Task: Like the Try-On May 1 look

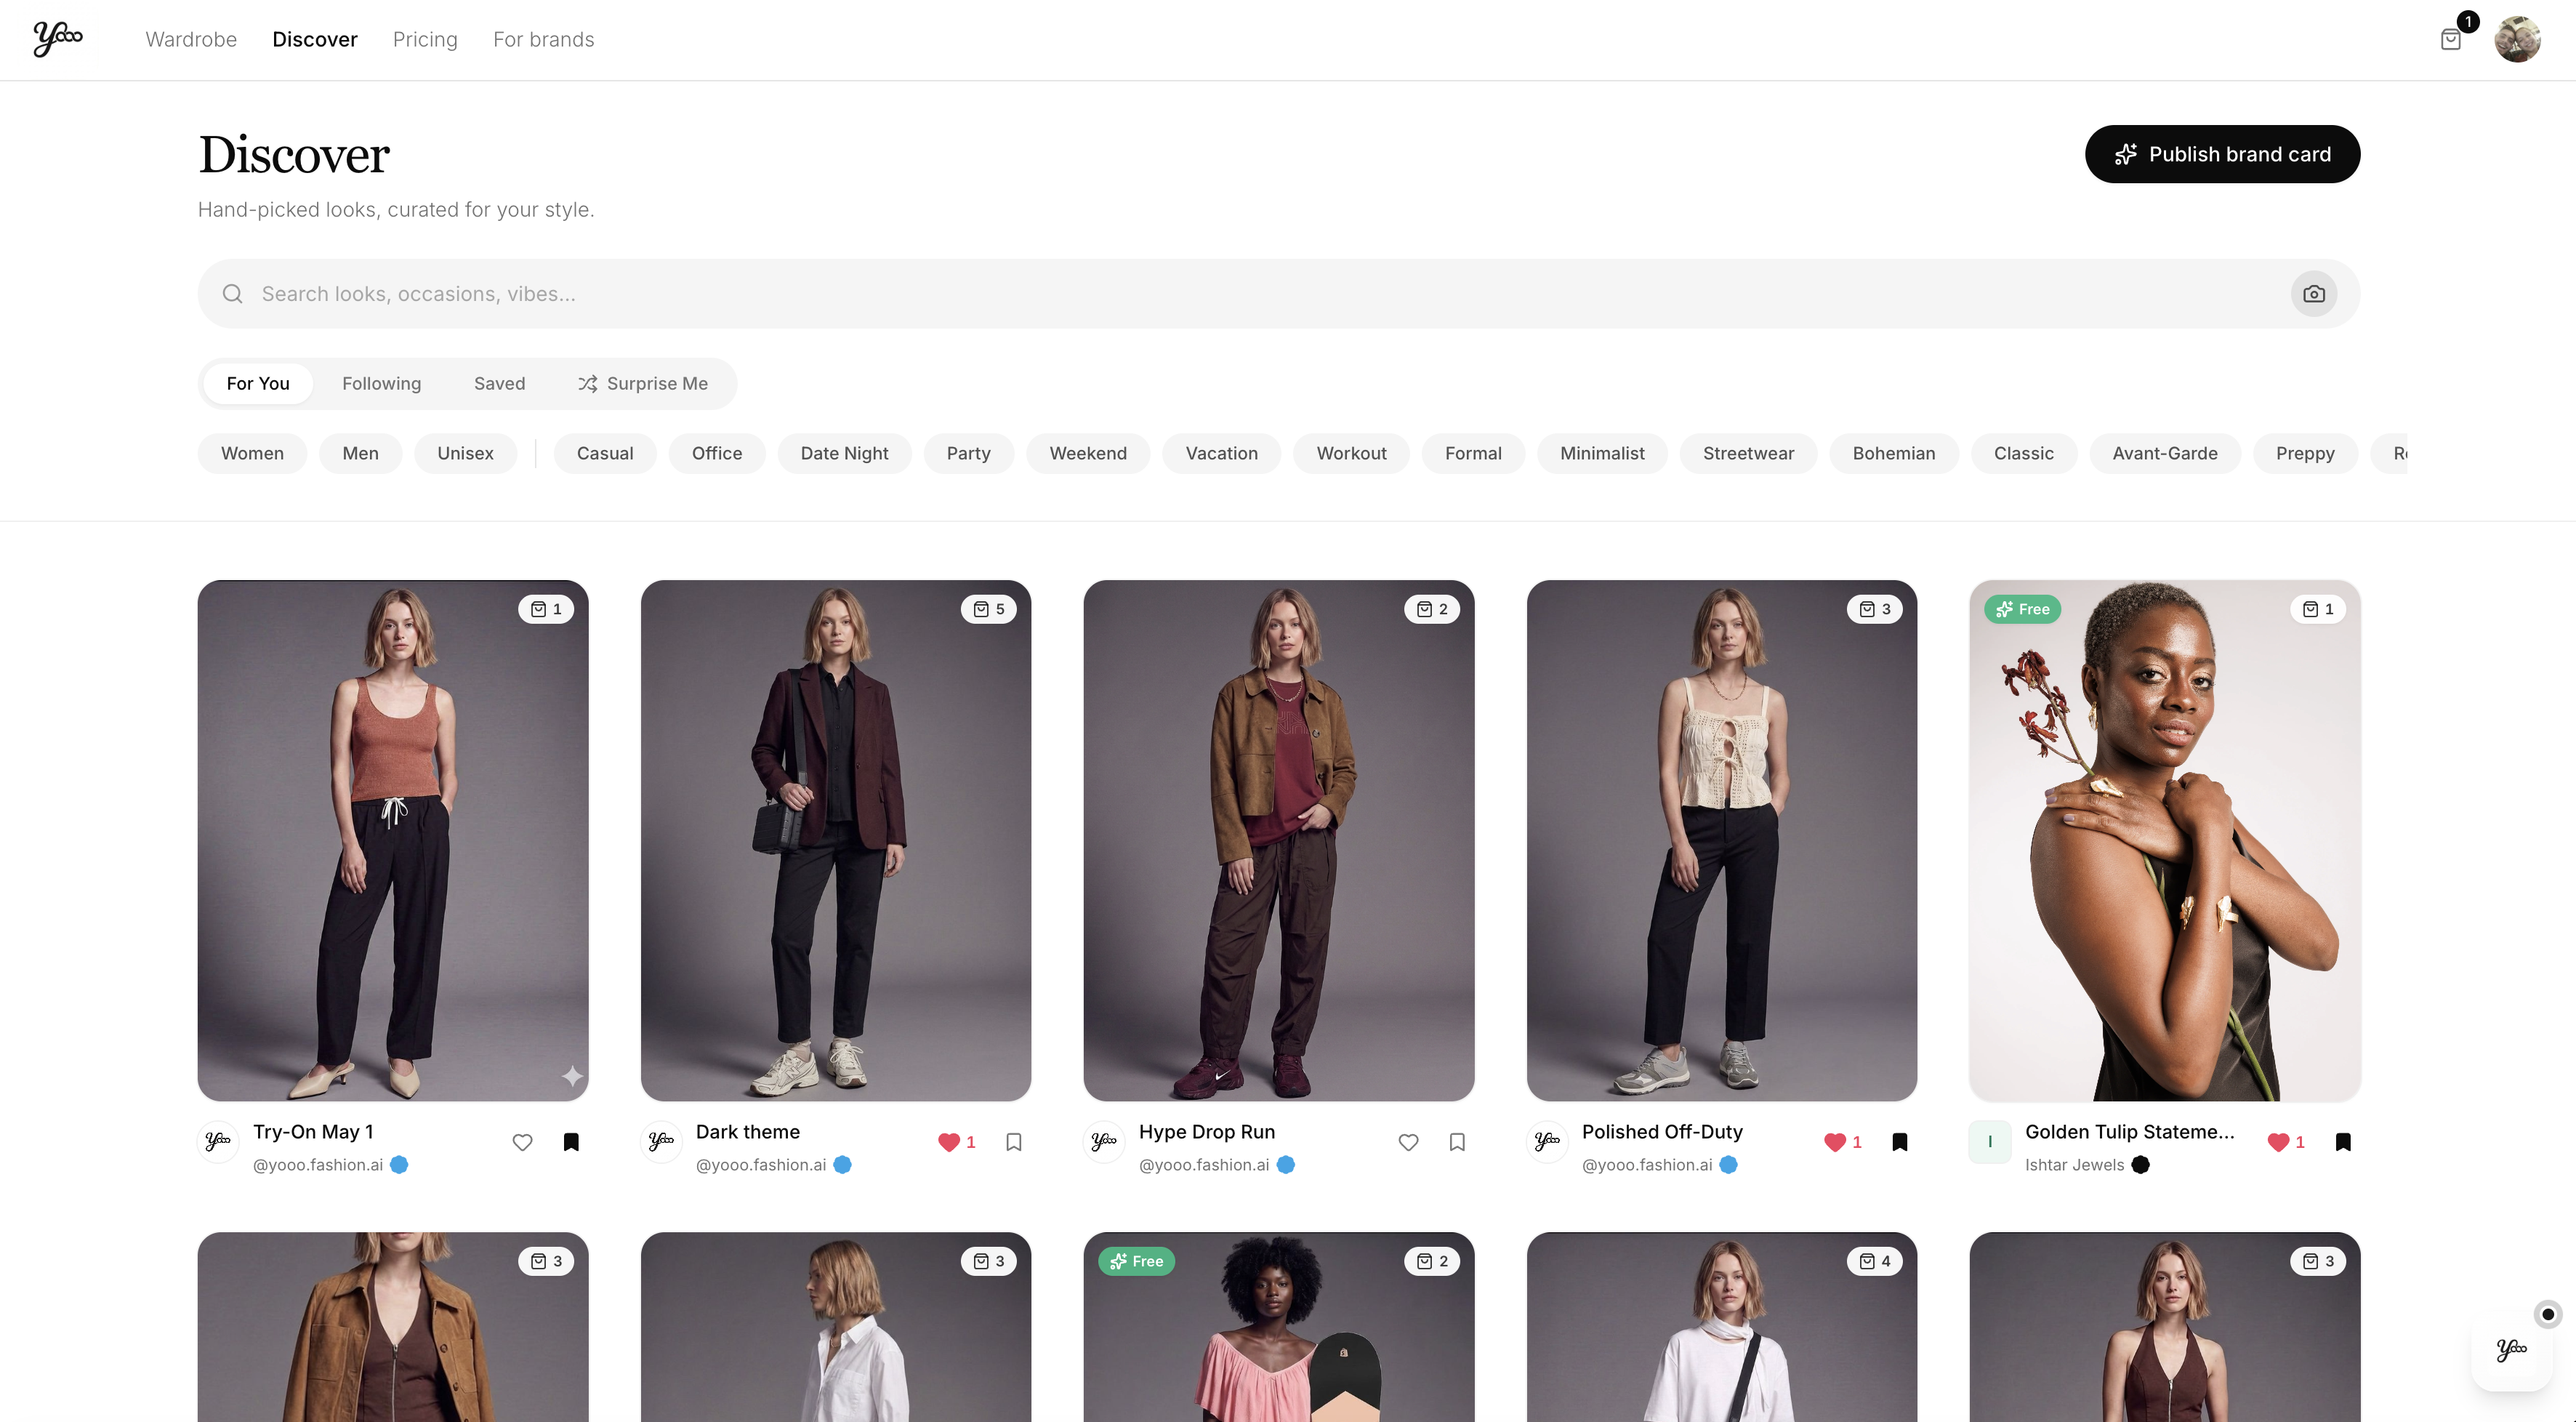Action: [x=522, y=1142]
